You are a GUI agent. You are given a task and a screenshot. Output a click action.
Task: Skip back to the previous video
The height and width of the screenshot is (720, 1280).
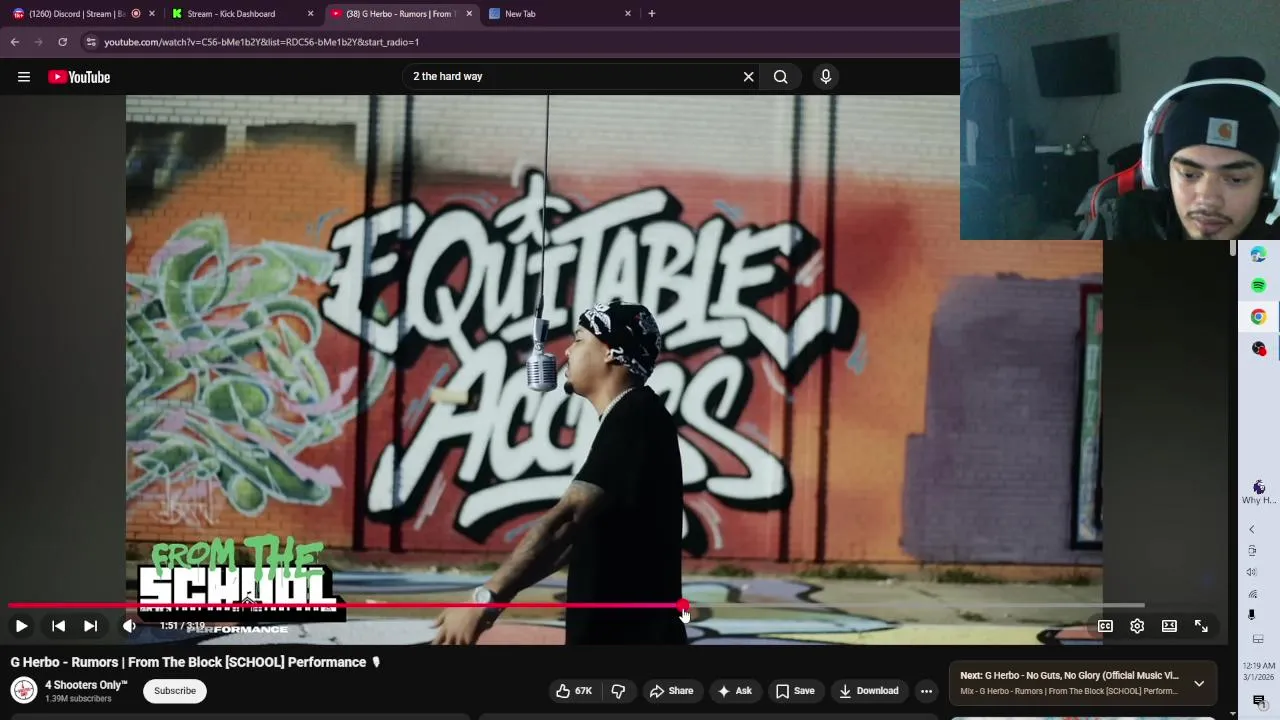pyautogui.click(x=58, y=626)
